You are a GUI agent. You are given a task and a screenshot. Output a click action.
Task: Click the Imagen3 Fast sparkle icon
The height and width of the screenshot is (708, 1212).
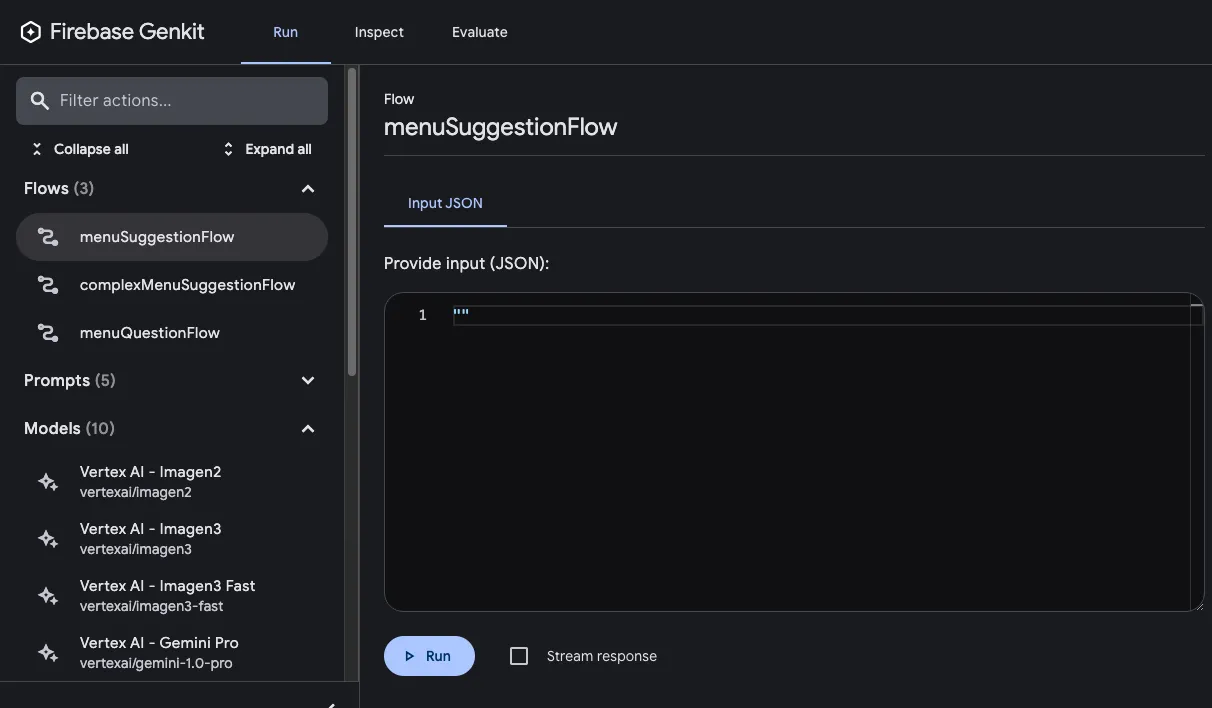tap(47, 596)
